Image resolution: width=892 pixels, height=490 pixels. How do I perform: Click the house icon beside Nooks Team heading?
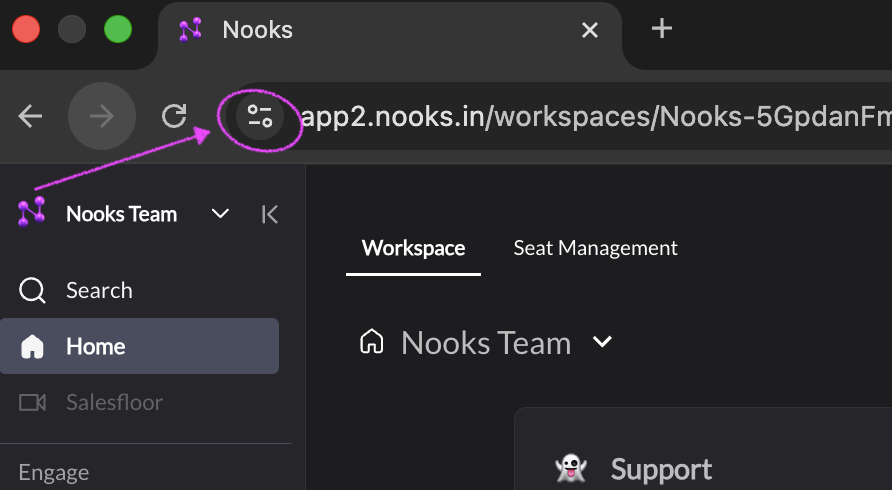[x=371, y=342]
